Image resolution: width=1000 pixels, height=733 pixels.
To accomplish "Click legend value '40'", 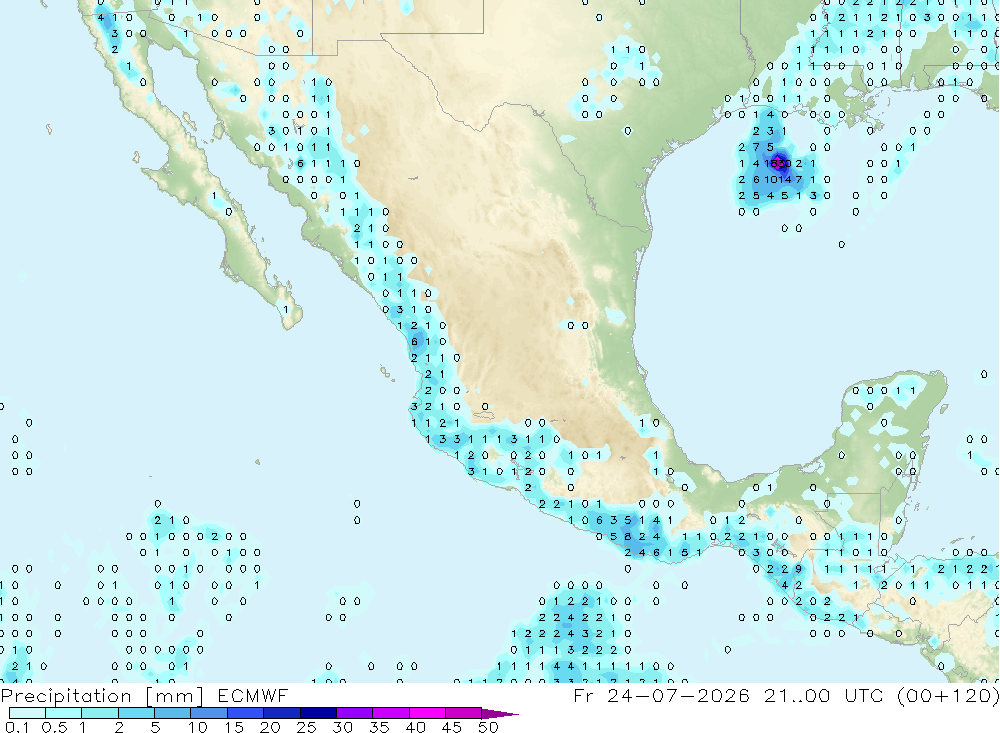I will coord(416,727).
